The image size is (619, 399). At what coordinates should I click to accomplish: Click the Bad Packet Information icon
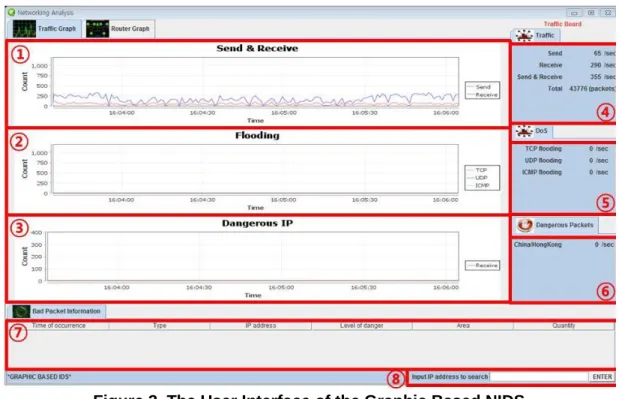coord(21,311)
